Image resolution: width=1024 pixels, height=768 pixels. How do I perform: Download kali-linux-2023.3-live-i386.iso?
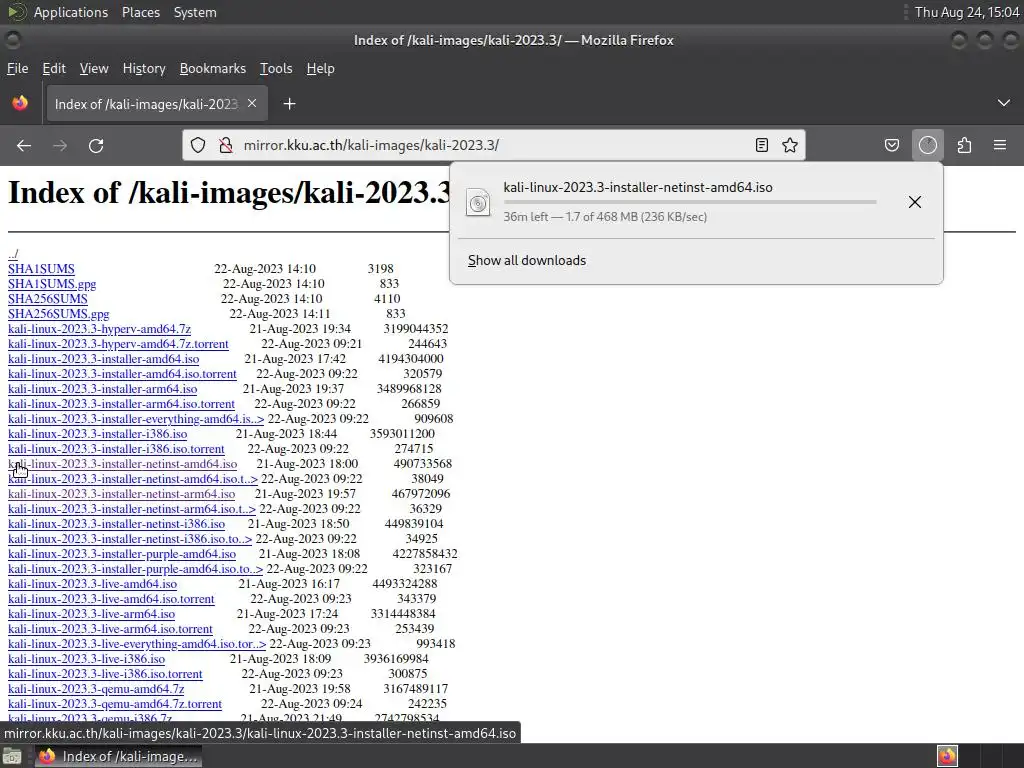click(x=86, y=660)
